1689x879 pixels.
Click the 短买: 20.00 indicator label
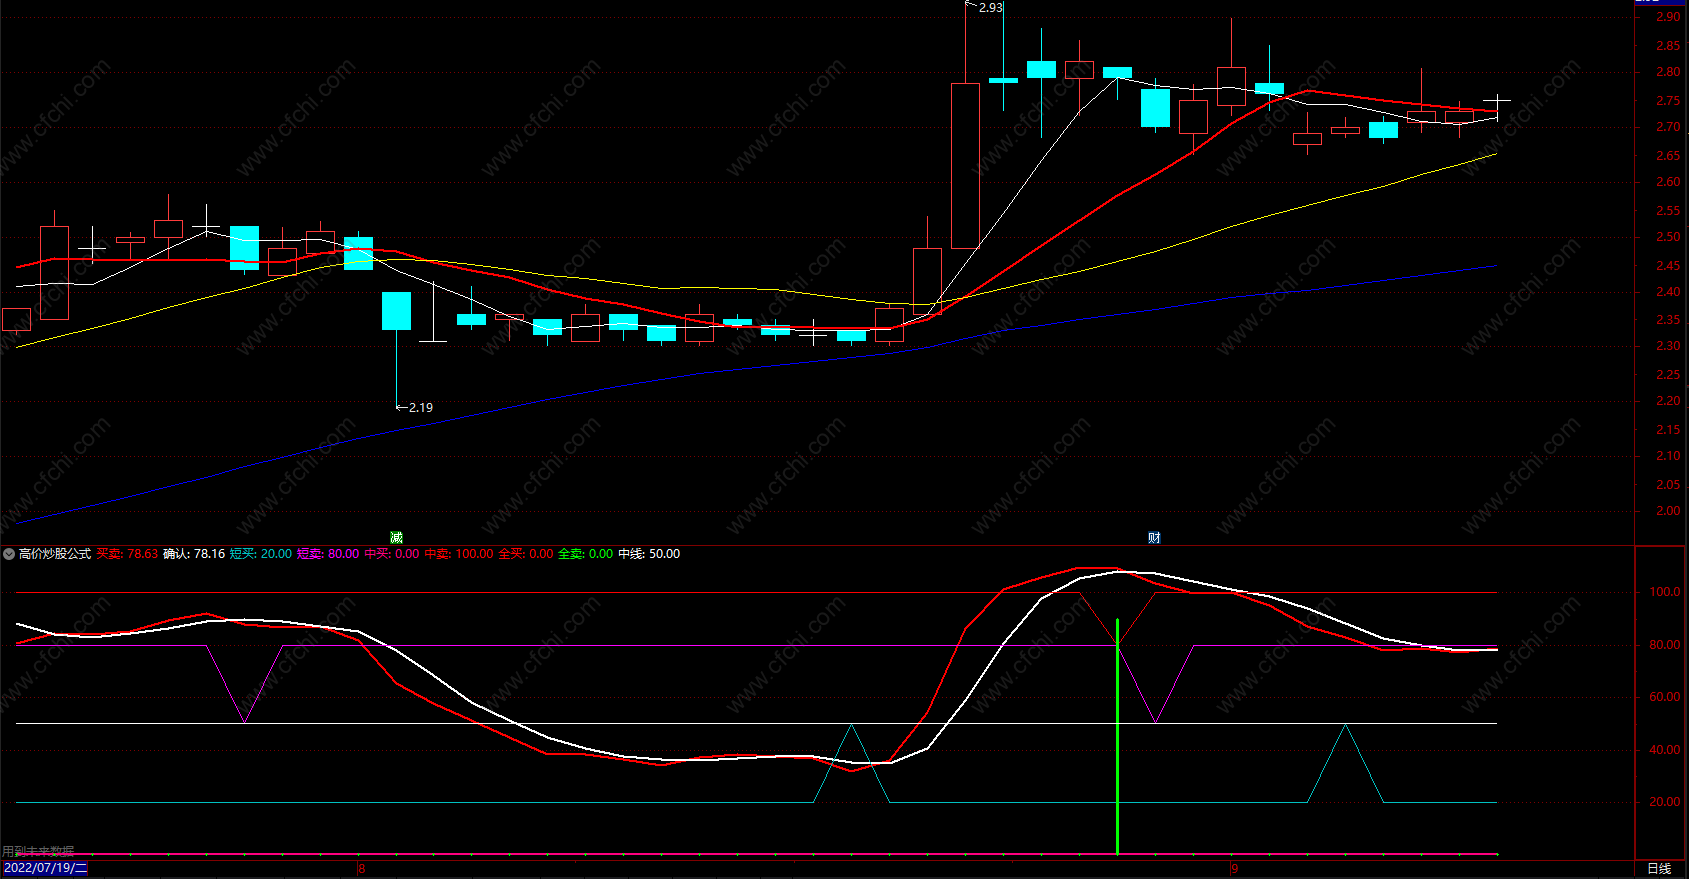[261, 554]
